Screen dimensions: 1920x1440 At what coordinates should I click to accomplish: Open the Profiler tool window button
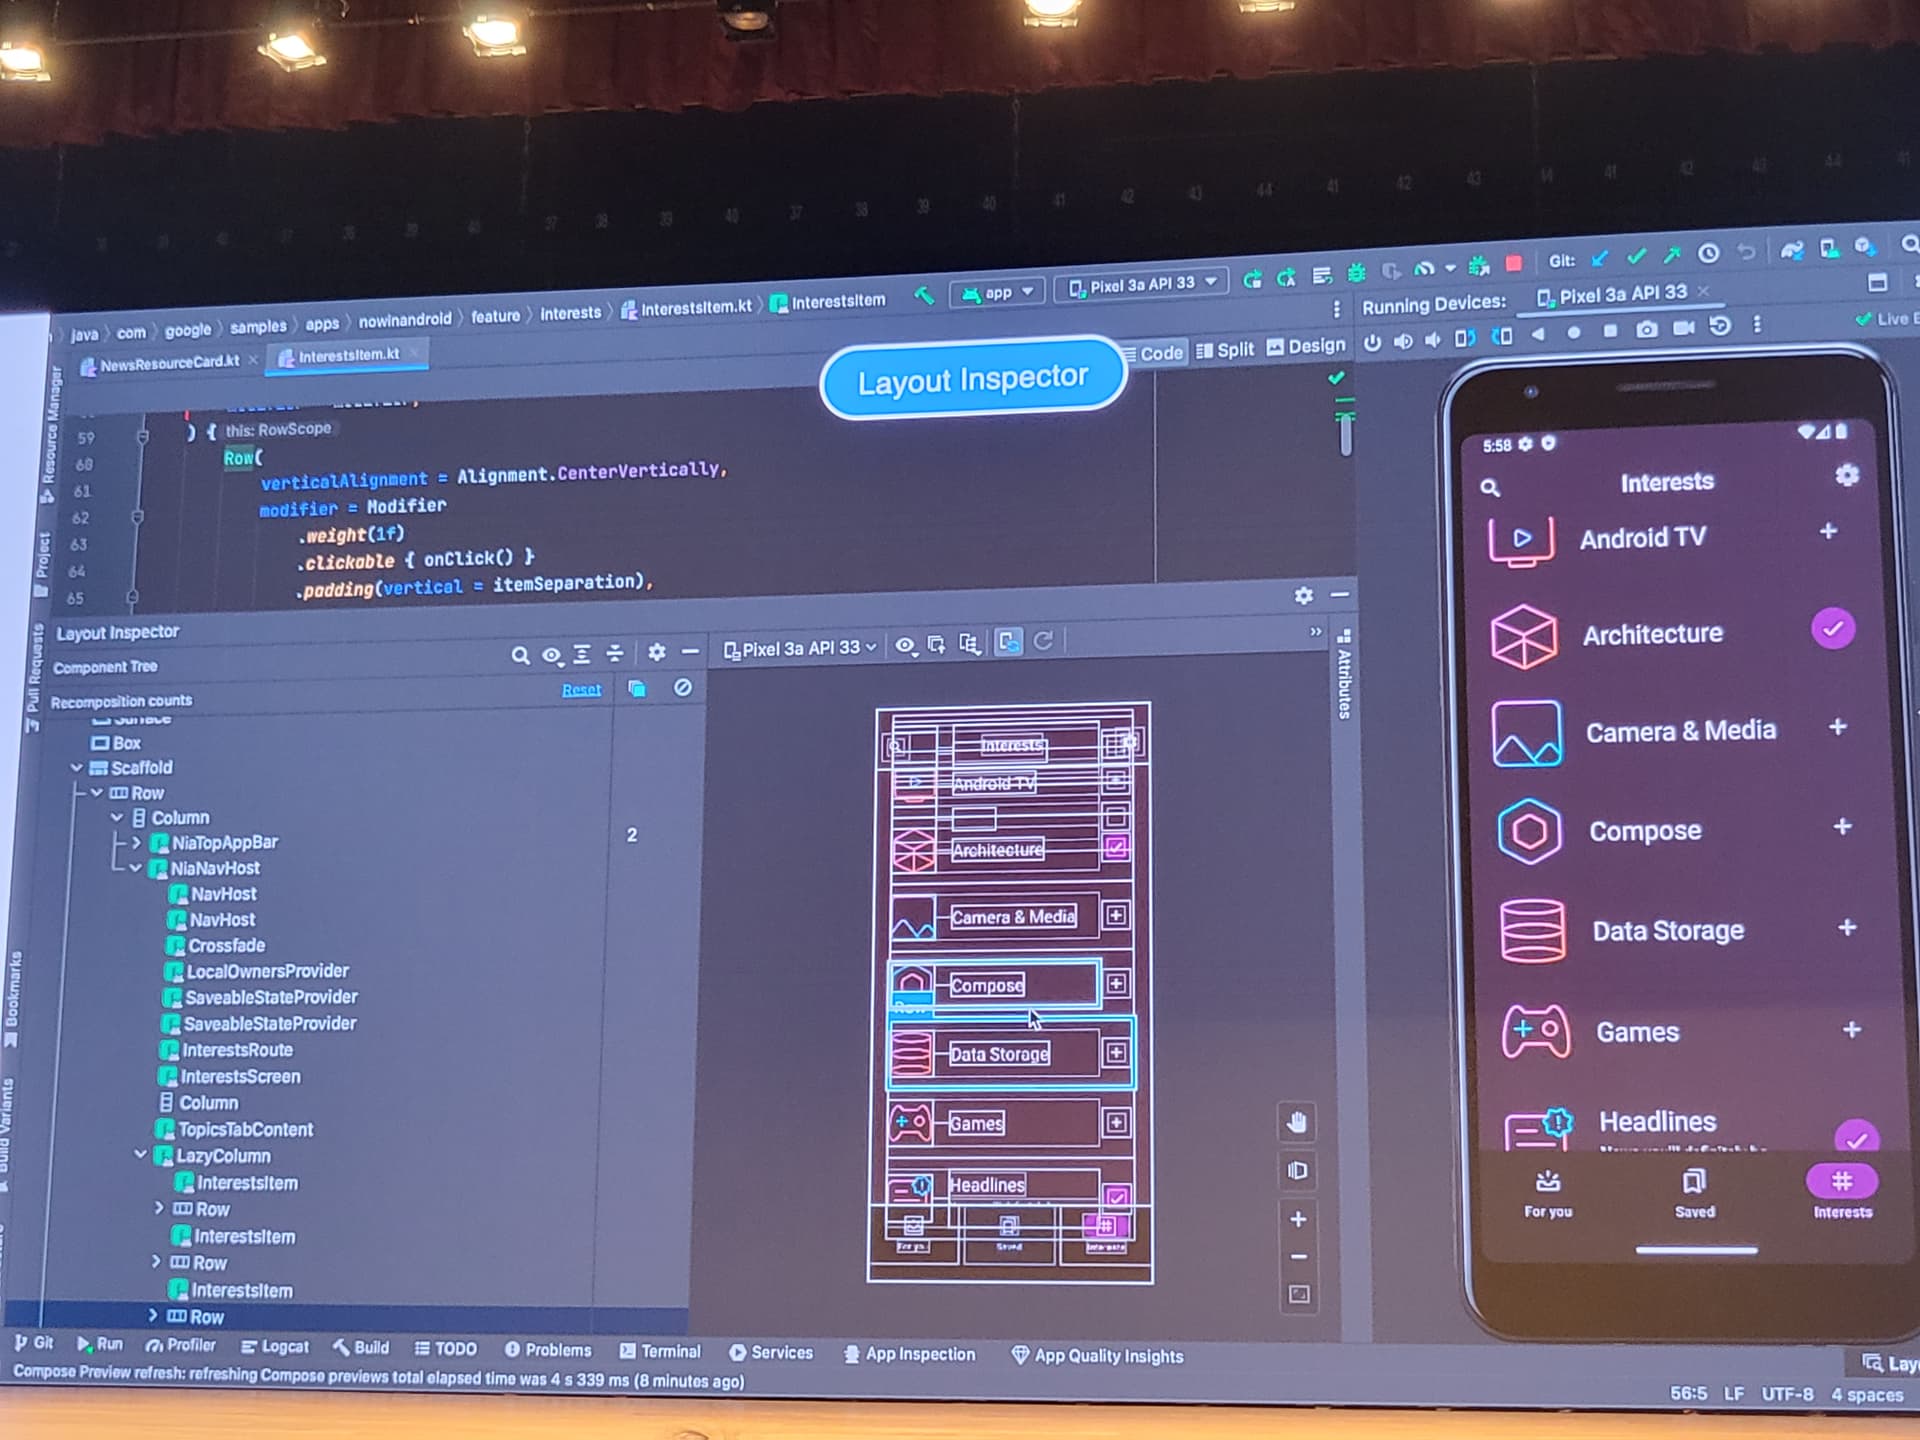tap(181, 1345)
